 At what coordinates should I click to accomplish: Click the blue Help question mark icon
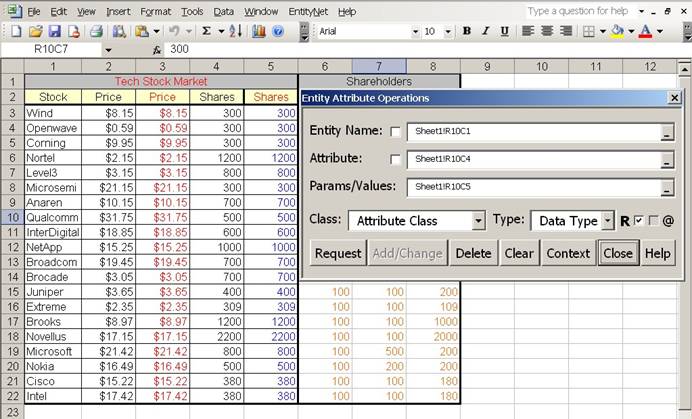(x=278, y=31)
